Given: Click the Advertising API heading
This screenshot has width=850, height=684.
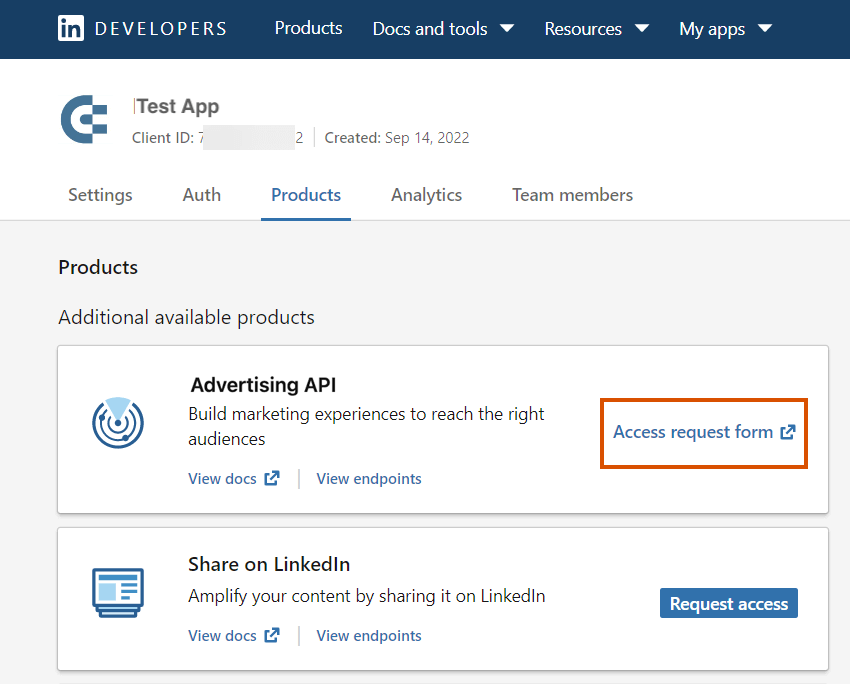Looking at the screenshot, I should (263, 385).
